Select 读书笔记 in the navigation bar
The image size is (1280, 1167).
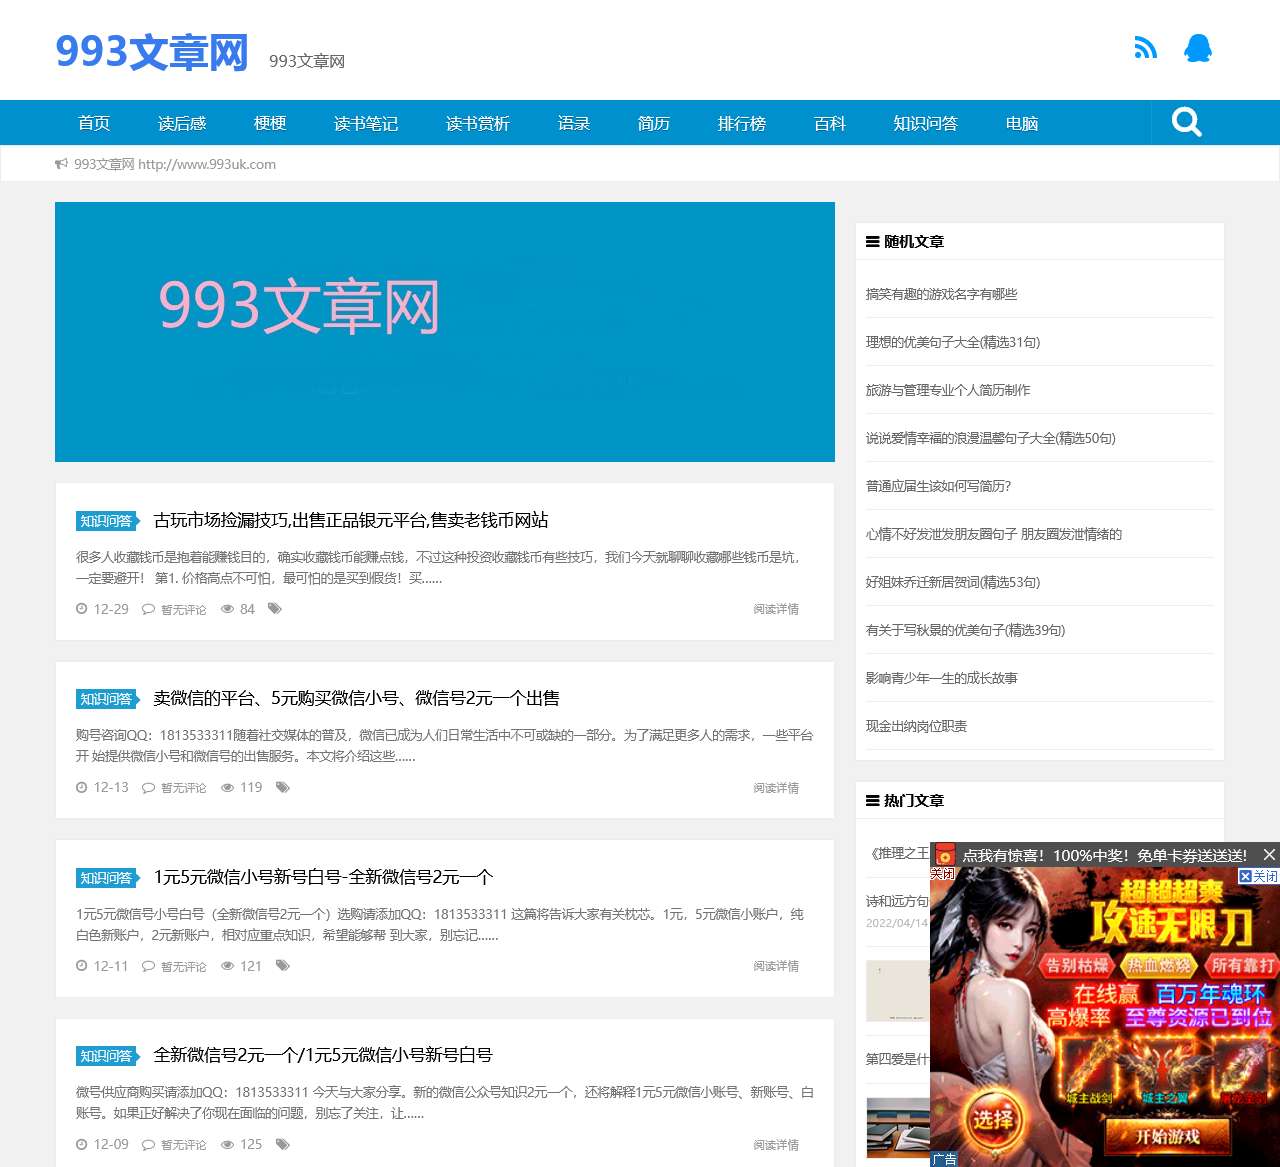[x=366, y=123]
